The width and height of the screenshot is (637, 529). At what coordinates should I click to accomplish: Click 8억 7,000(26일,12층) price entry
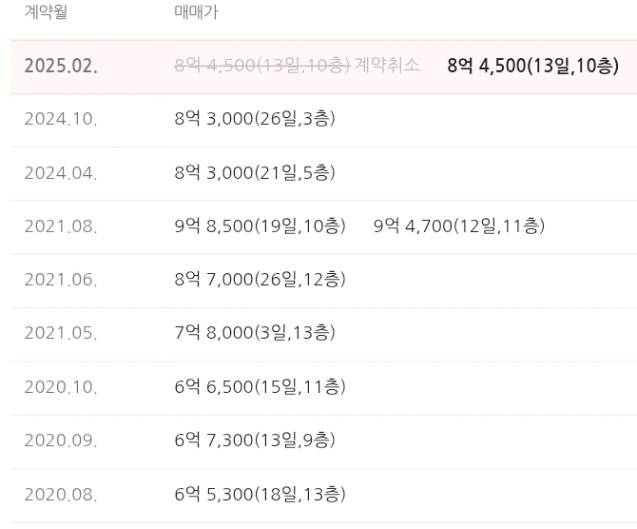pos(260,280)
